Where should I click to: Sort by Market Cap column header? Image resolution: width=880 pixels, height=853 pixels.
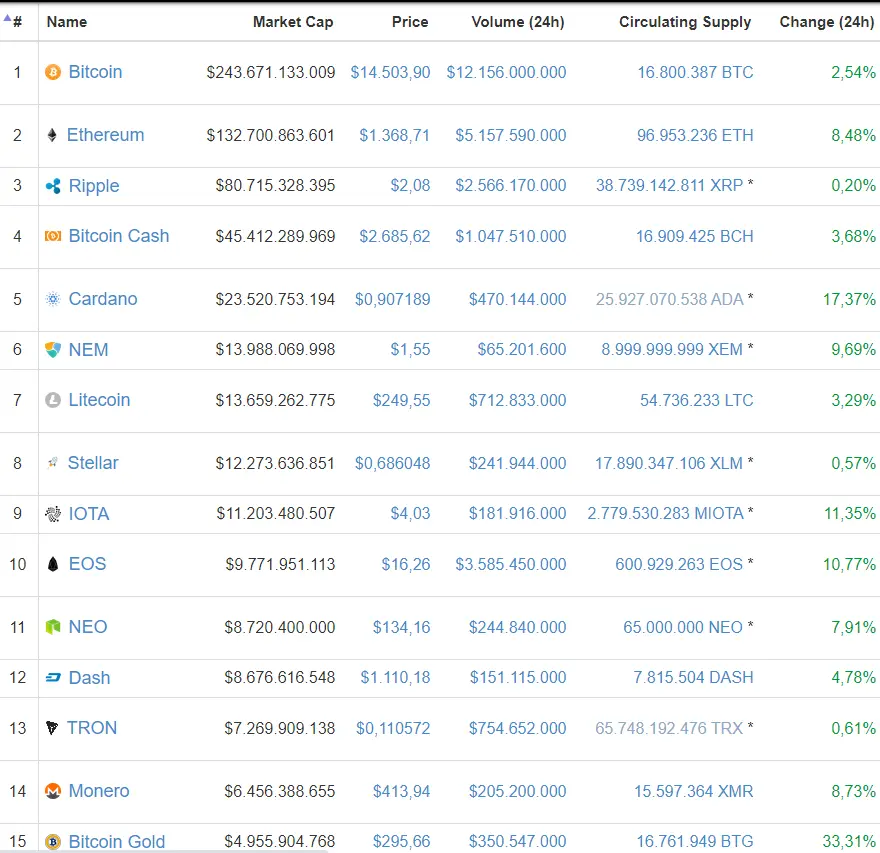(x=293, y=22)
